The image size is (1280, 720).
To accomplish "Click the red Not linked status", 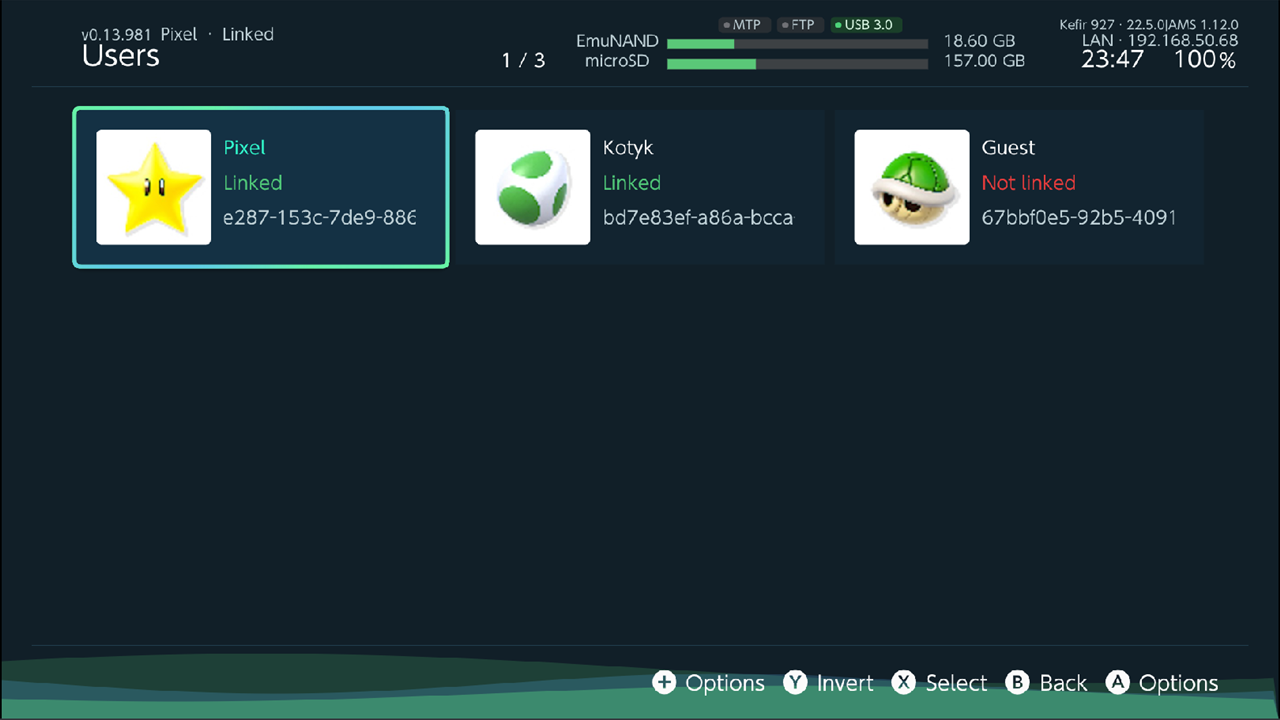I will 1029,183.
